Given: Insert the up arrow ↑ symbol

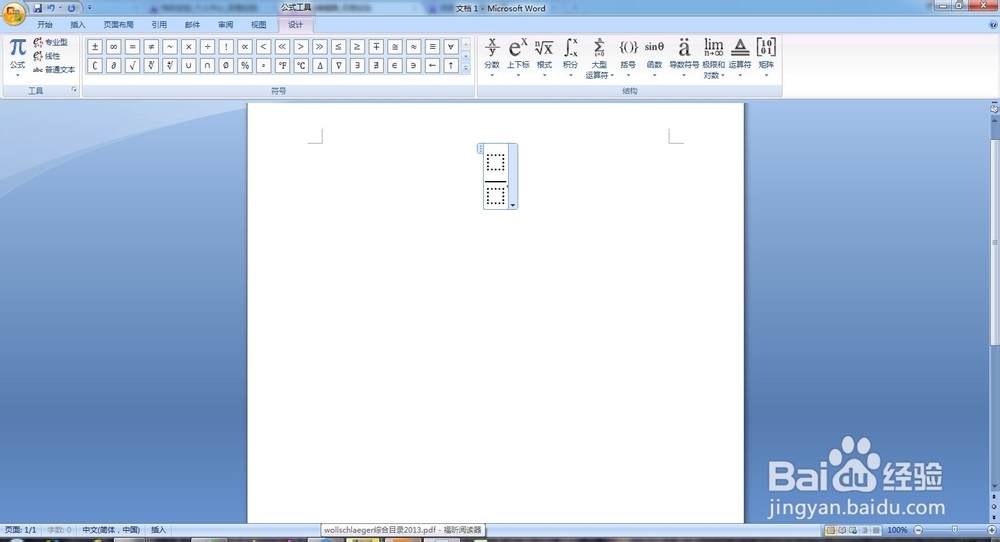Looking at the screenshot, I should point(451,65).
